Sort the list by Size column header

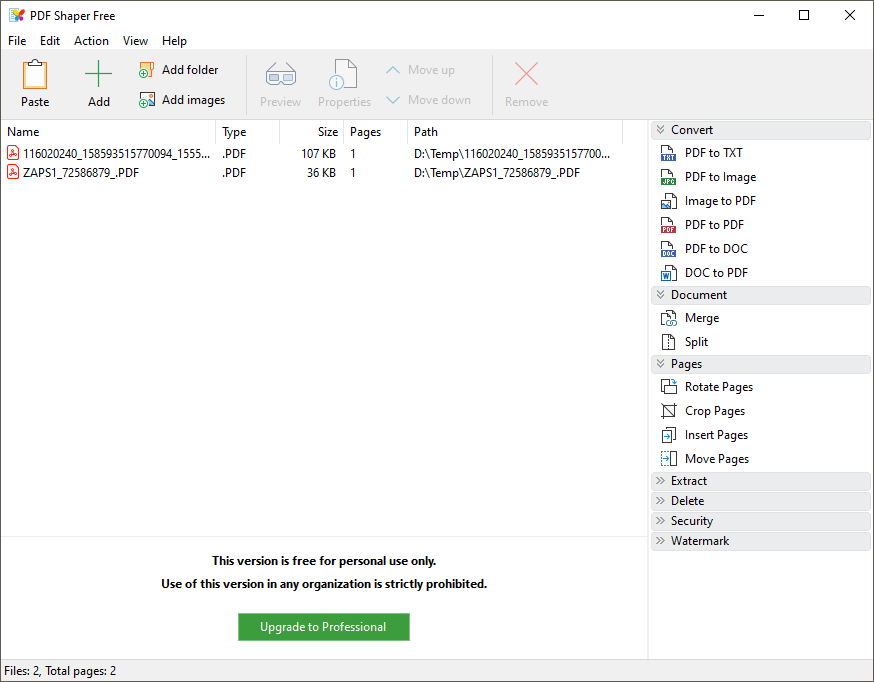(311, 132)
